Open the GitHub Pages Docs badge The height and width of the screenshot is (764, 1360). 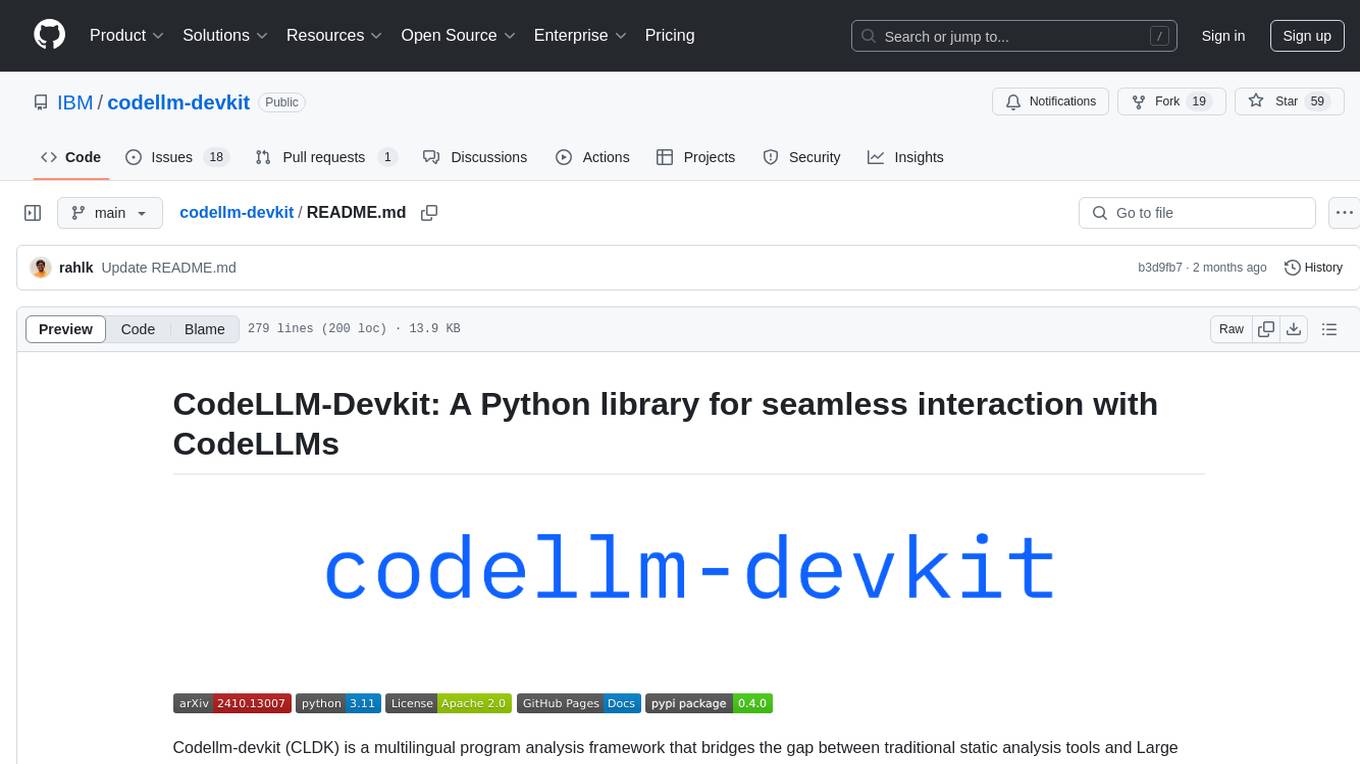pyautogui.click(x=579, y=703)
